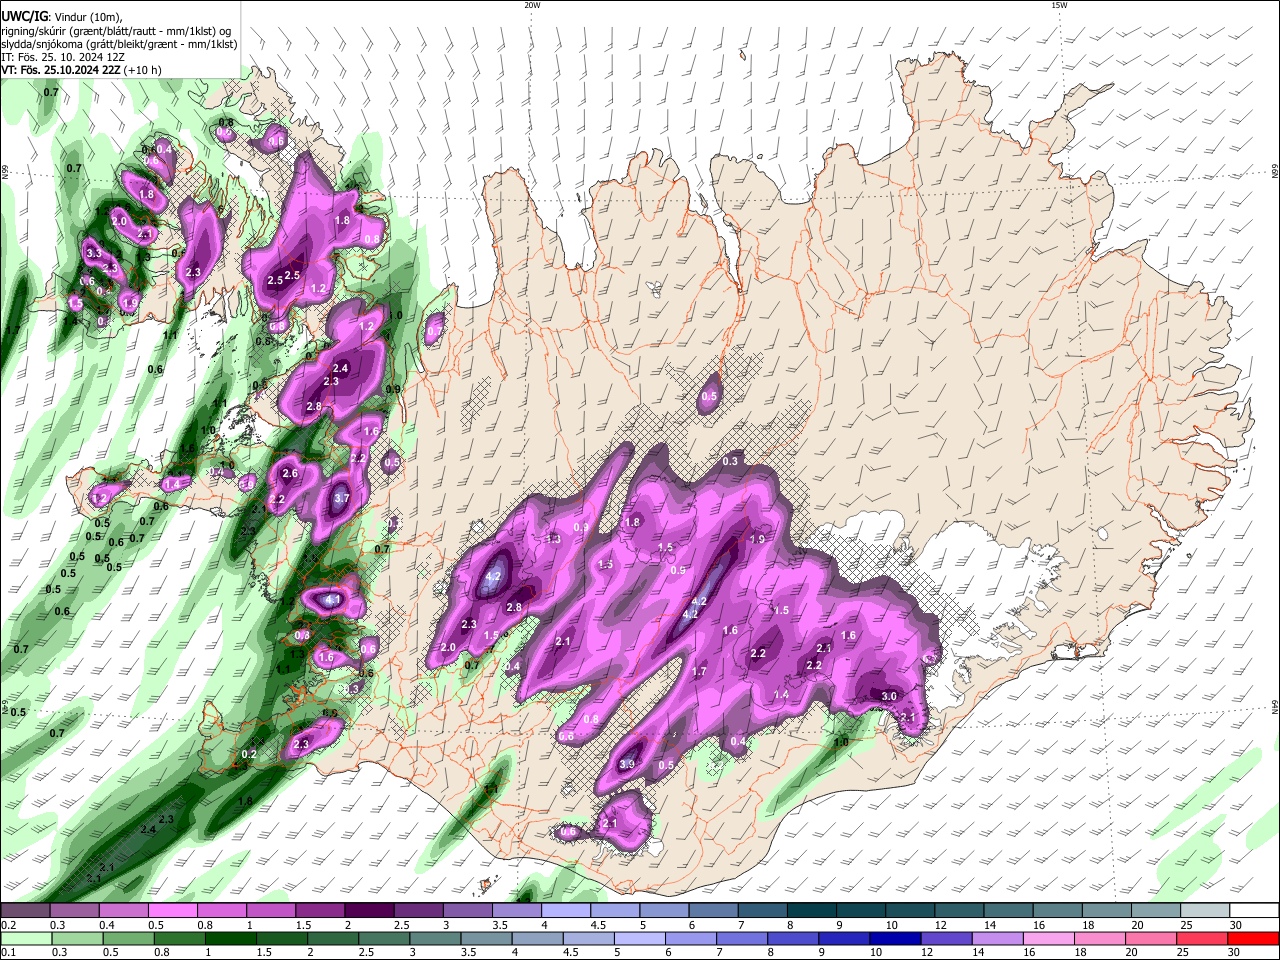Click the '15W' longitude label at top

[x=1060, y=5]
